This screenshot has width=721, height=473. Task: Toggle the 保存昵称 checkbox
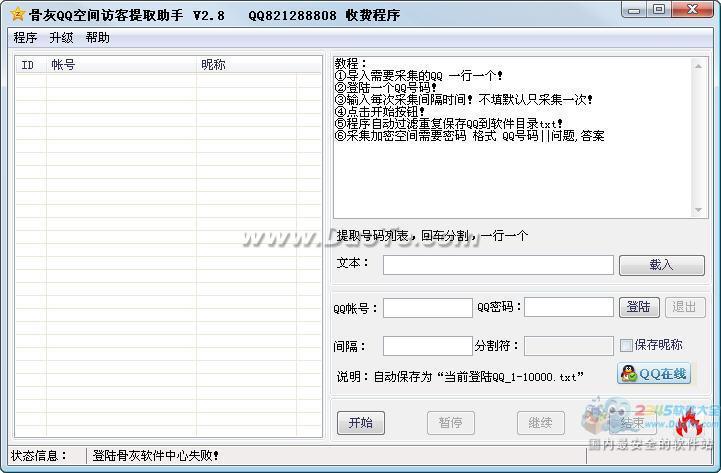626,345
